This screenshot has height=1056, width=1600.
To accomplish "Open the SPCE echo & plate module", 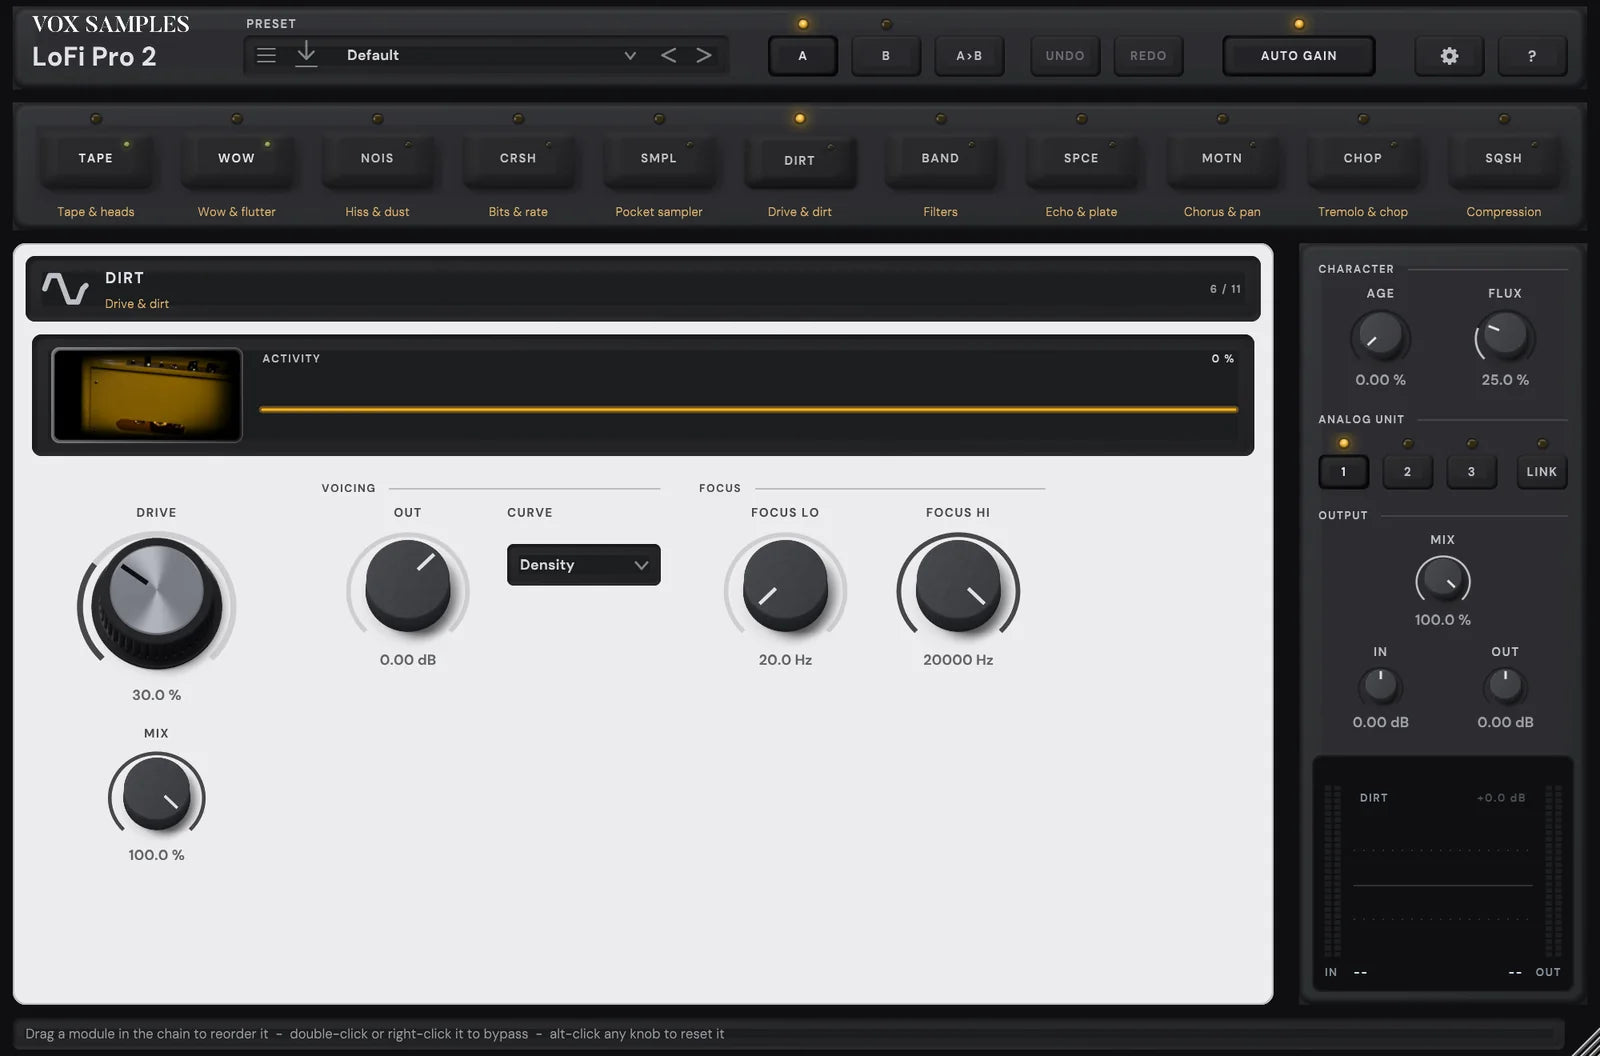I will tap(1081, 160).
